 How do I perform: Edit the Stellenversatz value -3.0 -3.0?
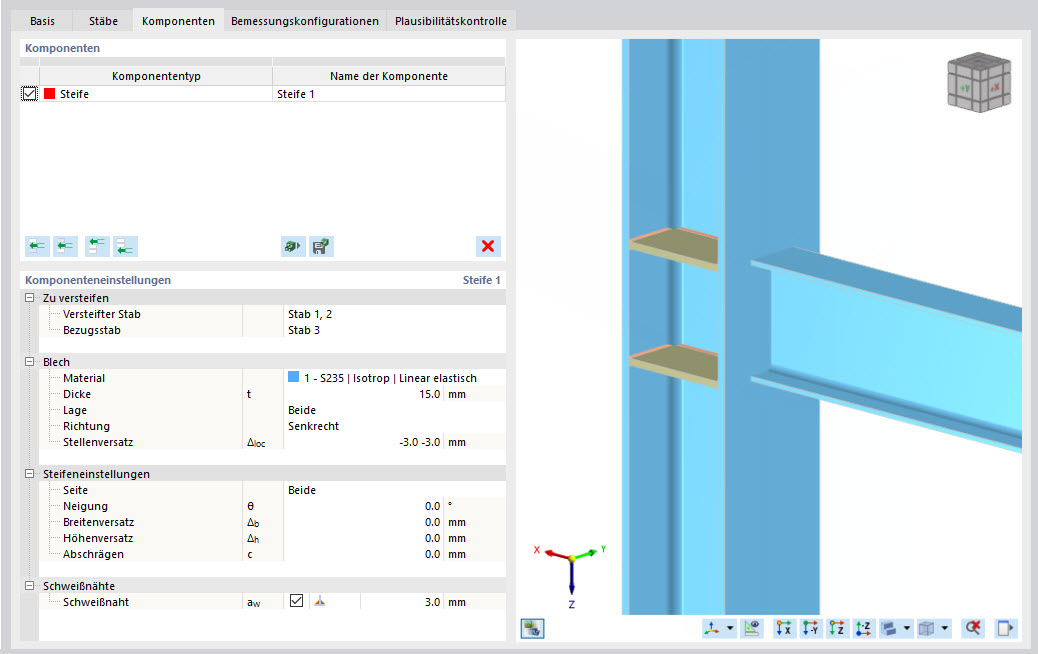click(x=363, y=442)
